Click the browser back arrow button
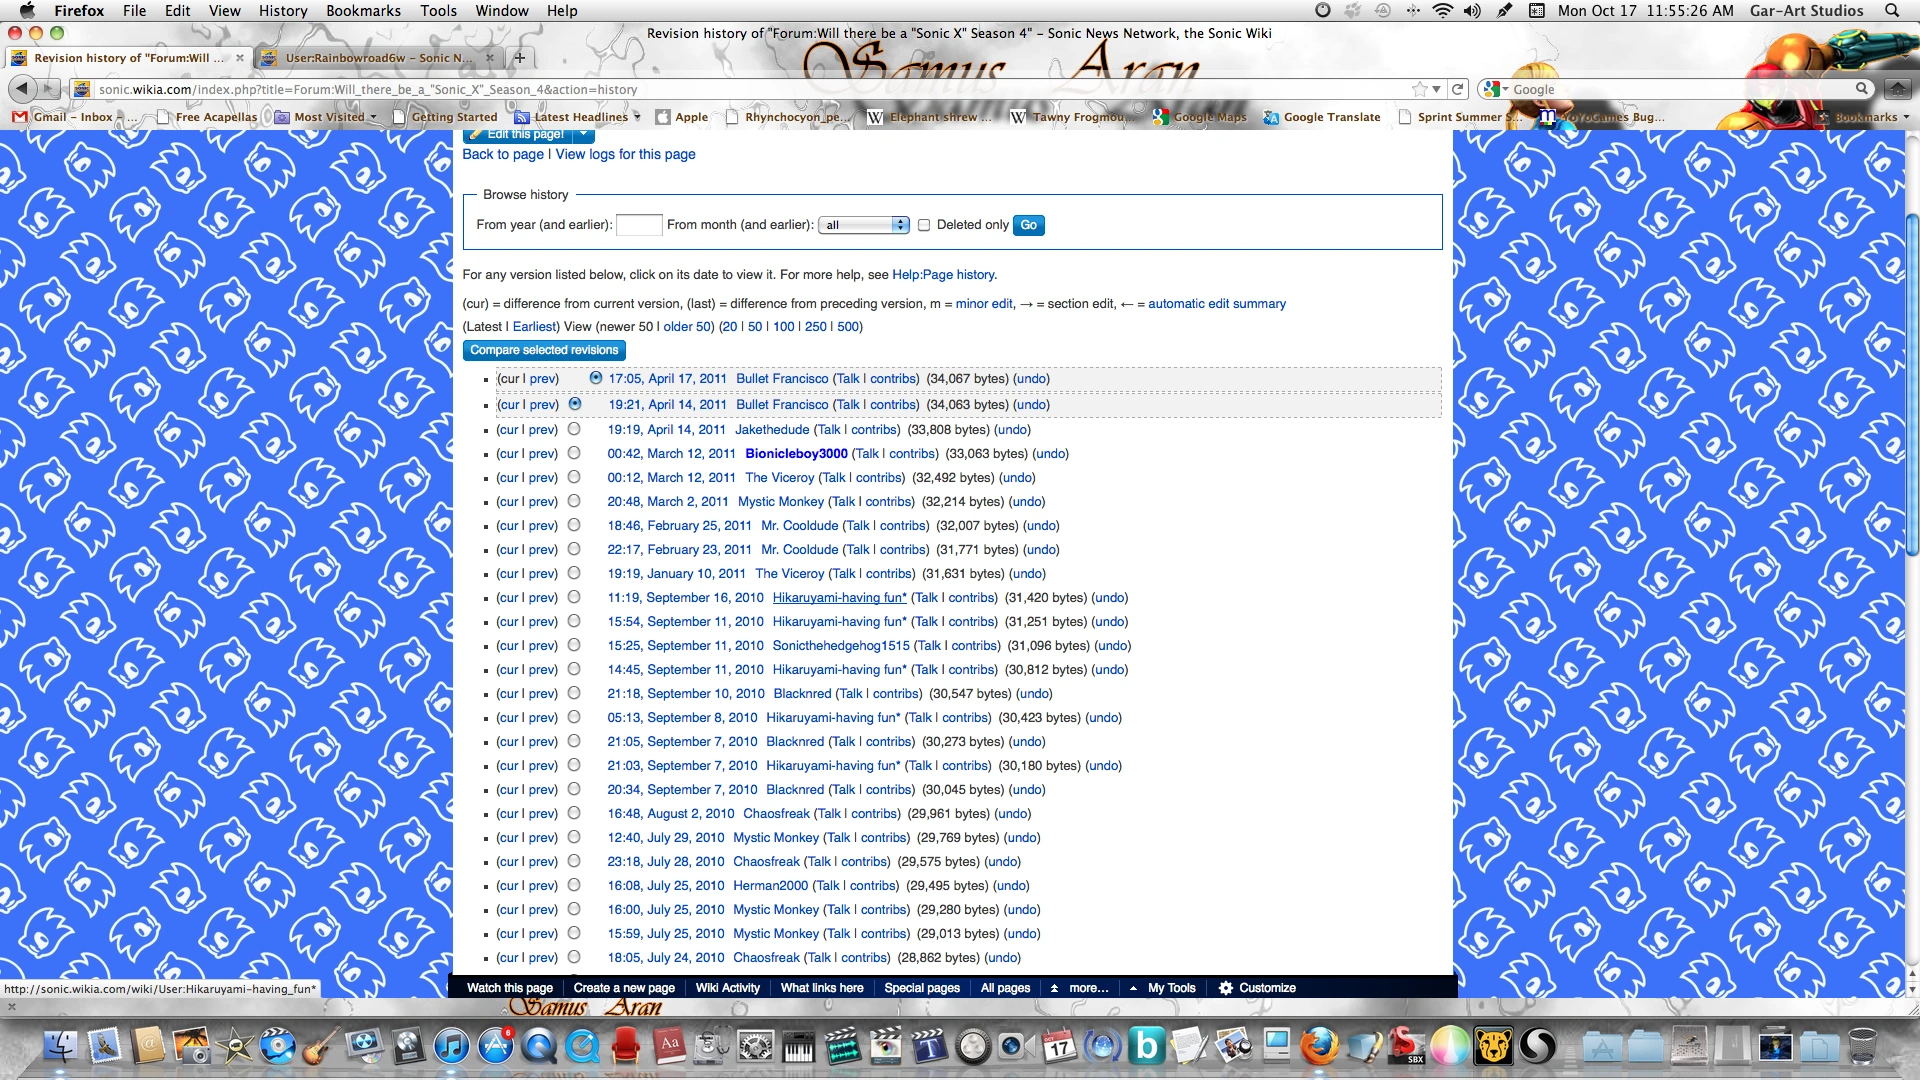 pyautogui.click(x=22, y=89)
